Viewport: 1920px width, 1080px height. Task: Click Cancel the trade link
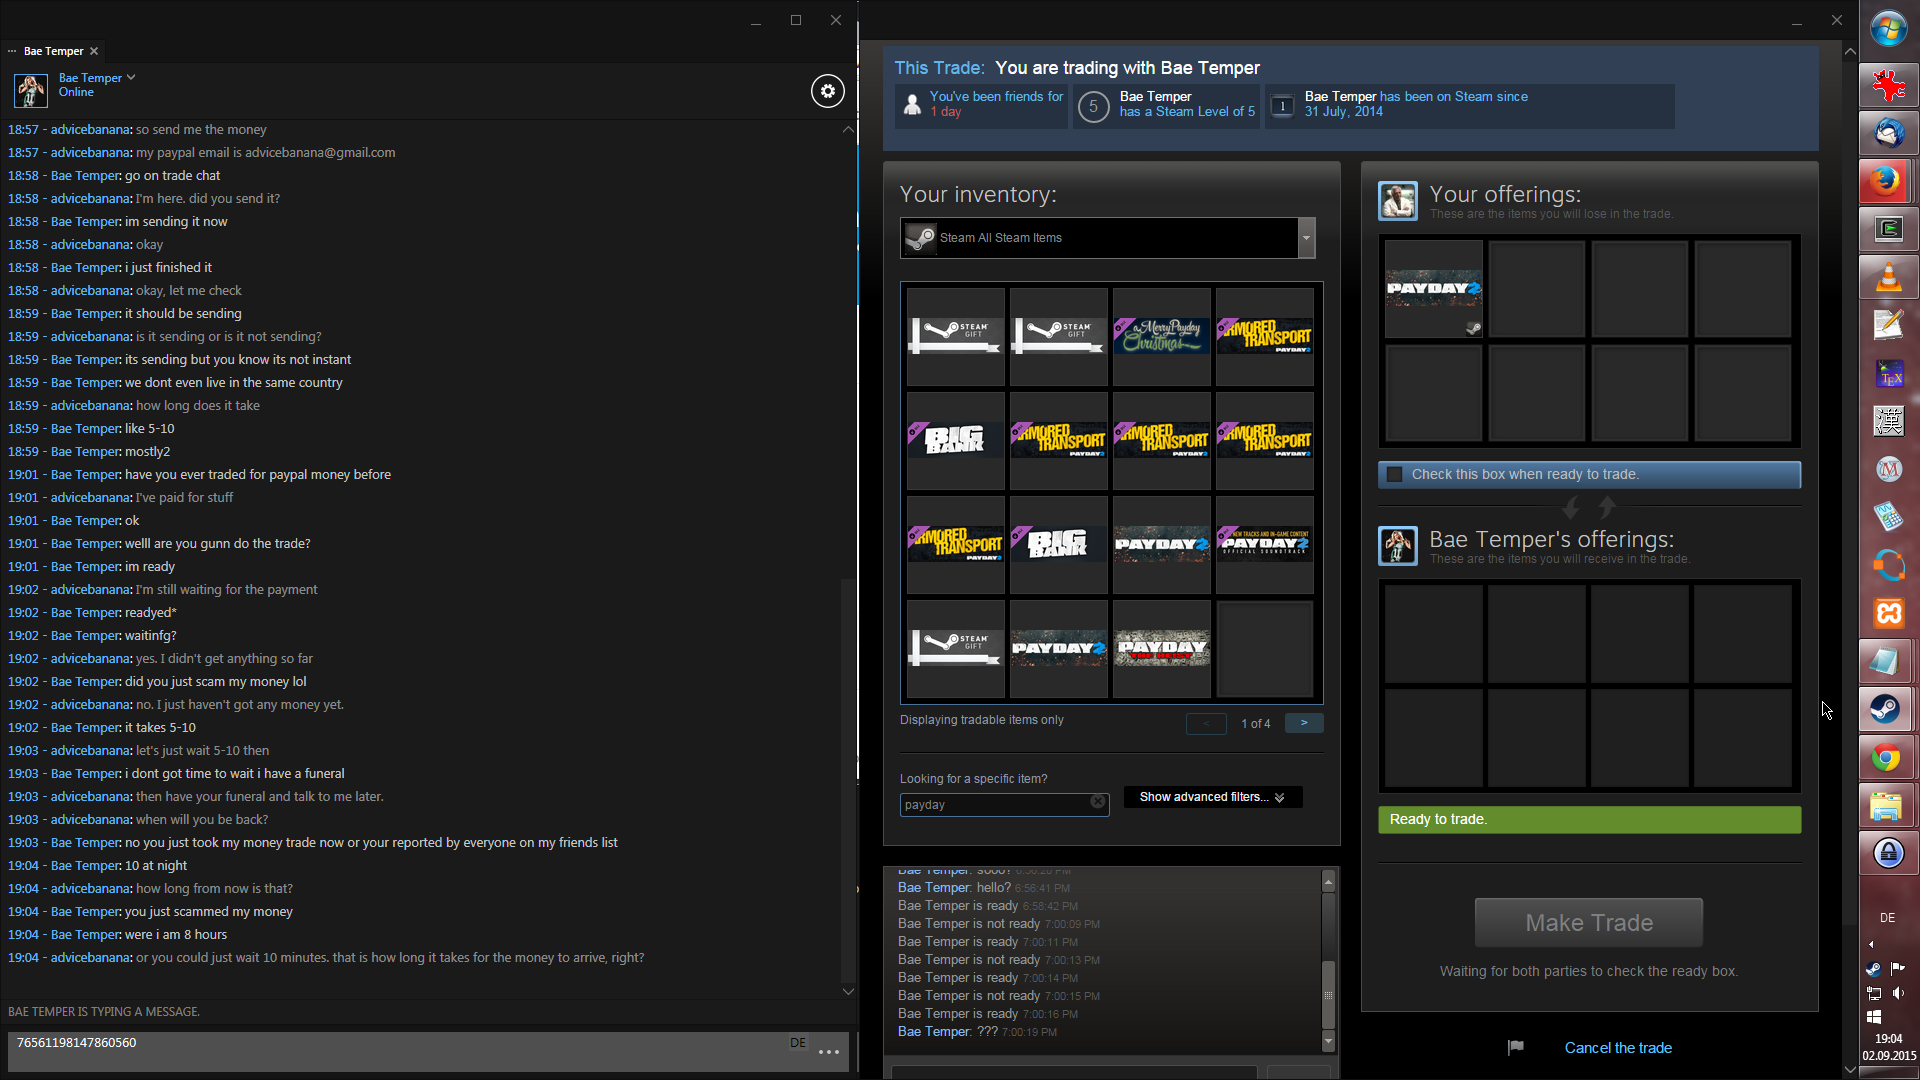click(x=1617, y=1048)
